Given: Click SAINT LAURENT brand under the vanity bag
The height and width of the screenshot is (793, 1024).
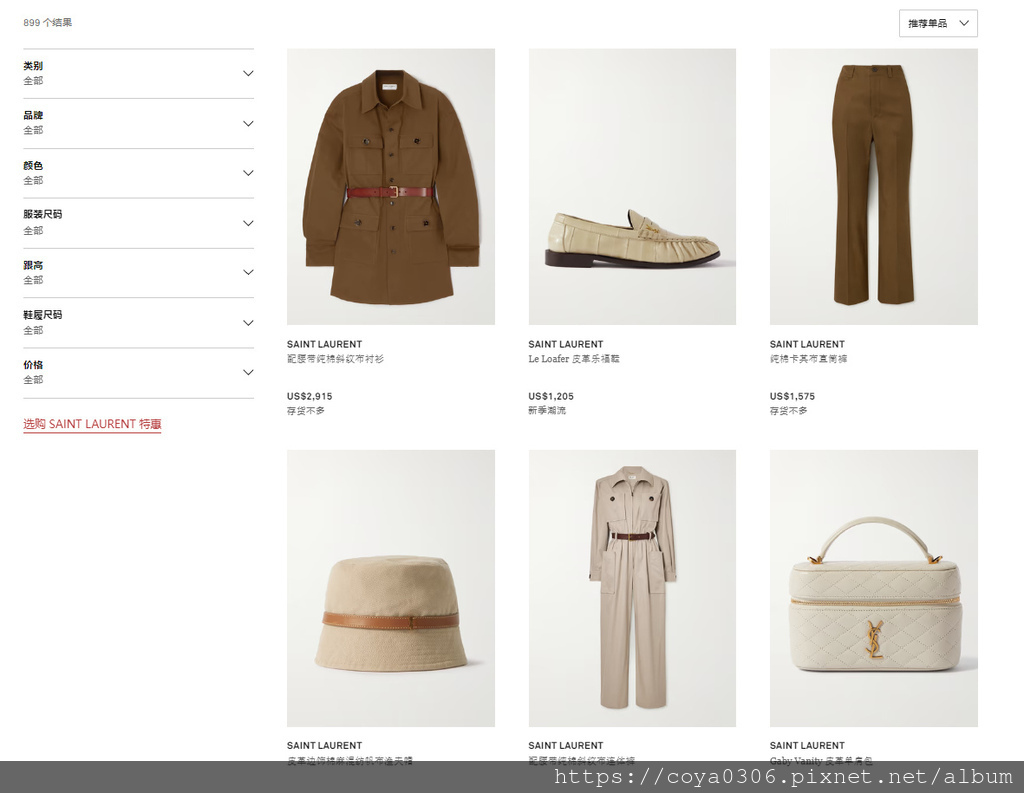Looking at the screenshot, I should point(807,745).
